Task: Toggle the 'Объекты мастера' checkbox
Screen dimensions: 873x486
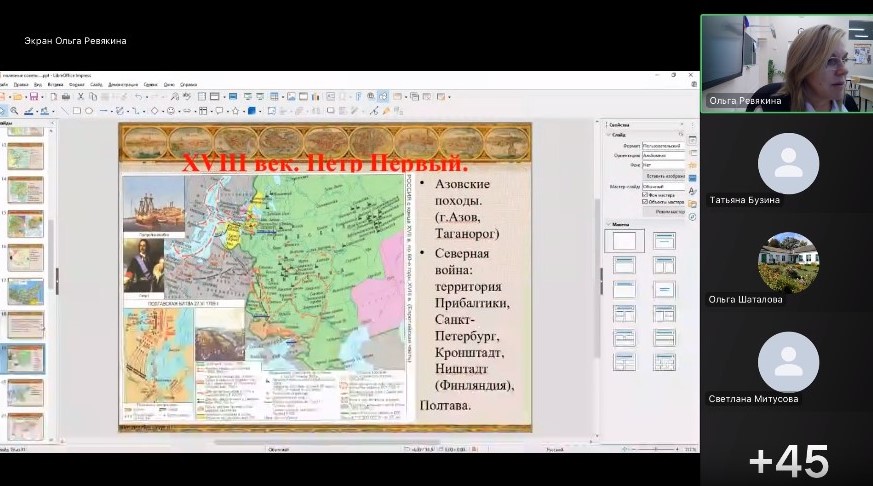Action: click(x=644, y=202)
